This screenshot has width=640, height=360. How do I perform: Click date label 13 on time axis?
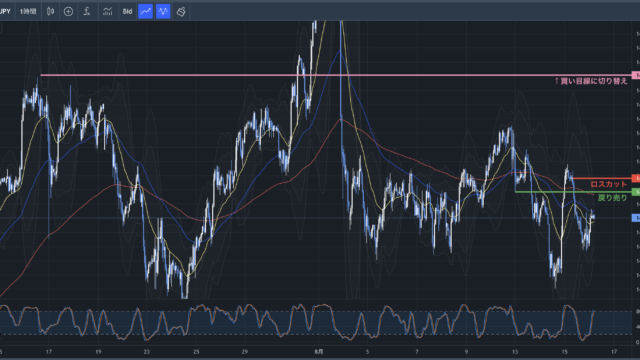point(515,351)
